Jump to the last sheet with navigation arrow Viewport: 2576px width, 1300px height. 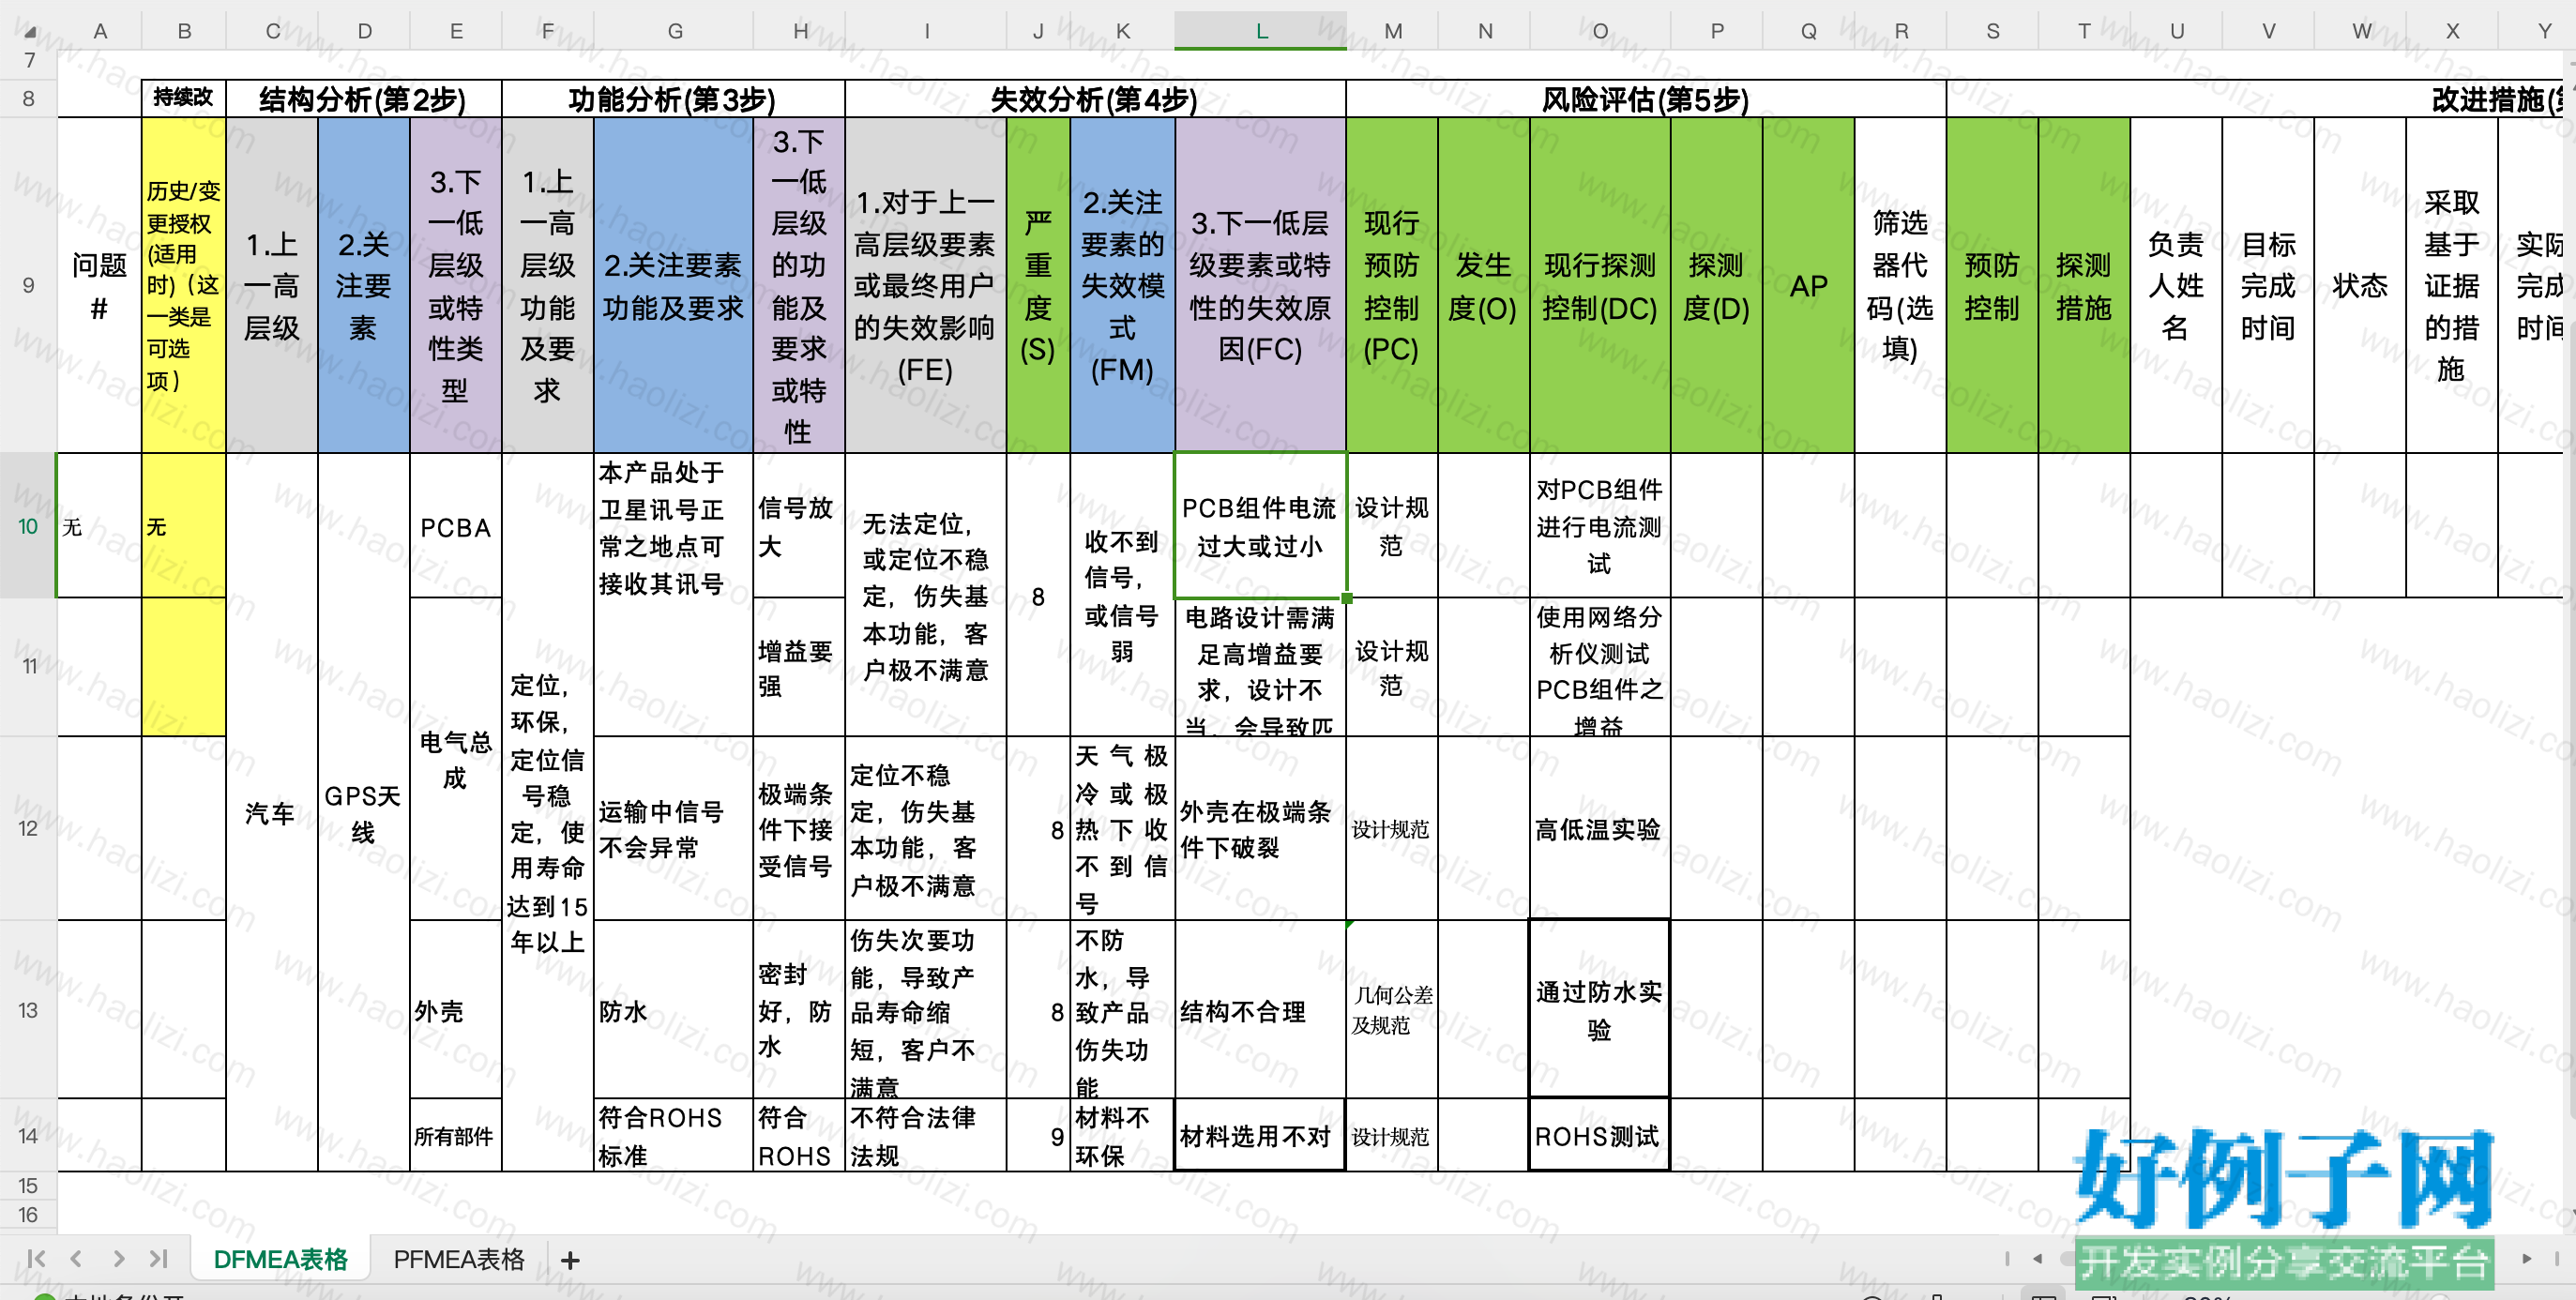pos(158,1258)
